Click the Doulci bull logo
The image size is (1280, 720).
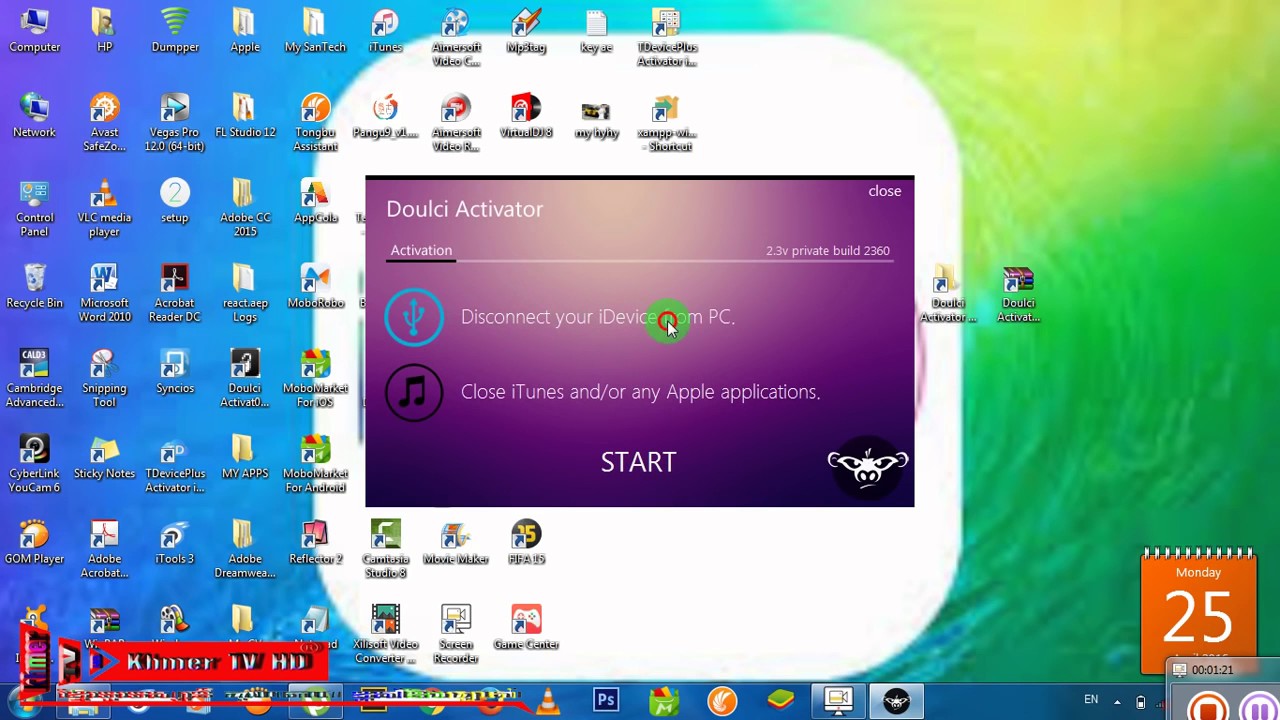(x=867, y=467)
